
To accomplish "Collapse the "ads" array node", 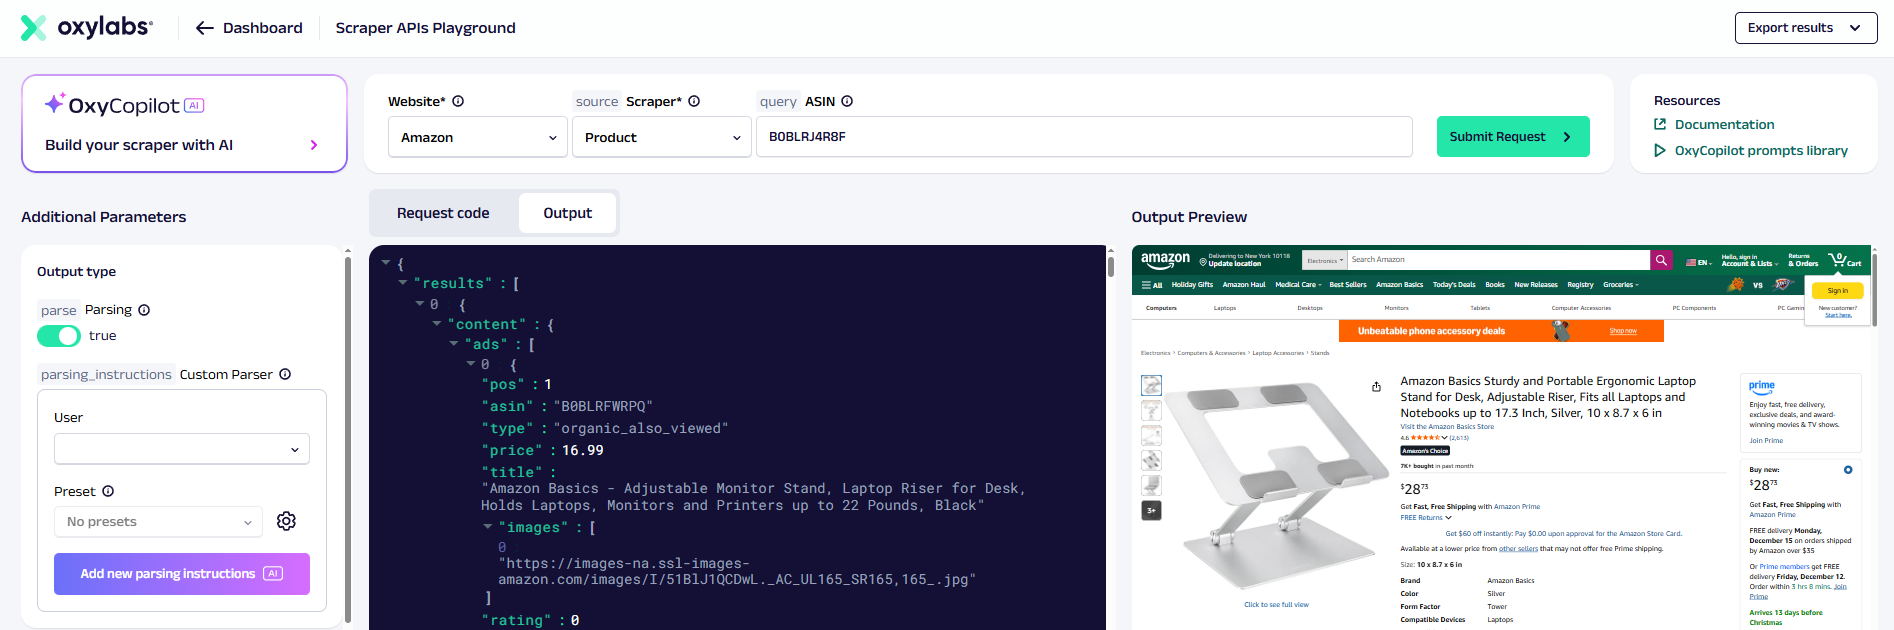I will (454, 344).
